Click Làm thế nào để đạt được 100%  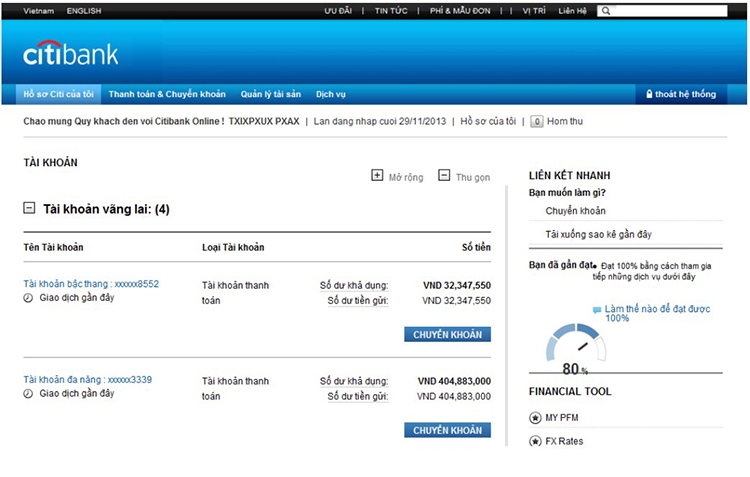click(657, 313)
